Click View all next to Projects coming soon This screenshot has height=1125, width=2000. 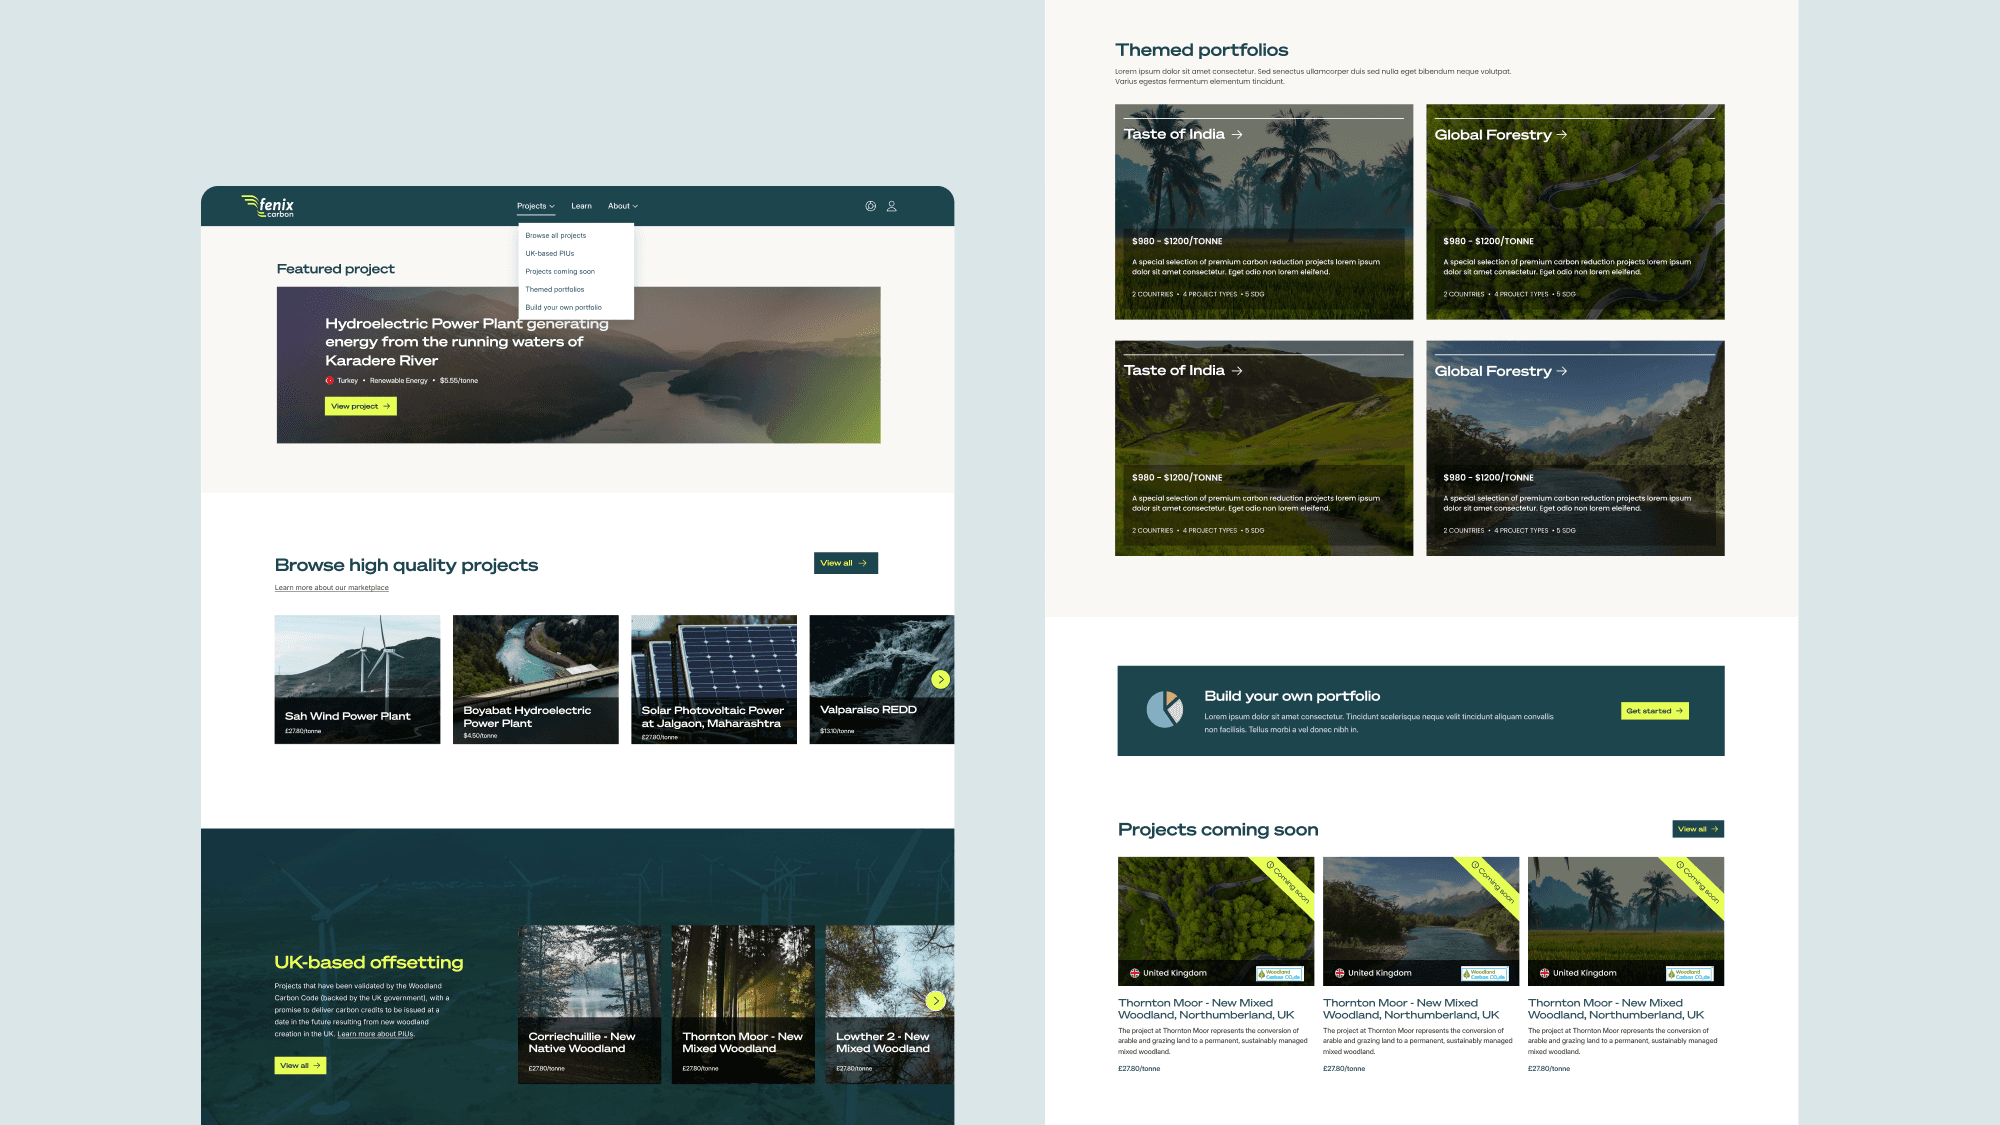click(1697, 829)
